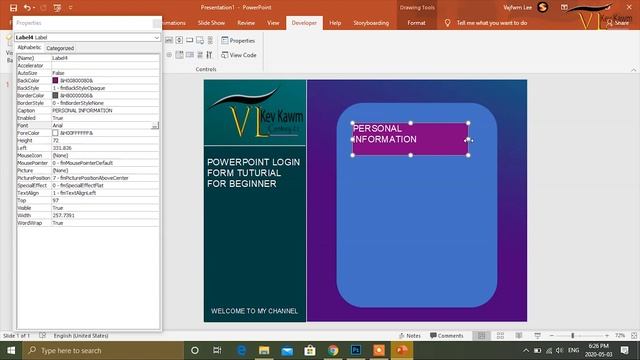
Task: Insert a Combo Box control
Action: [179, 55]
